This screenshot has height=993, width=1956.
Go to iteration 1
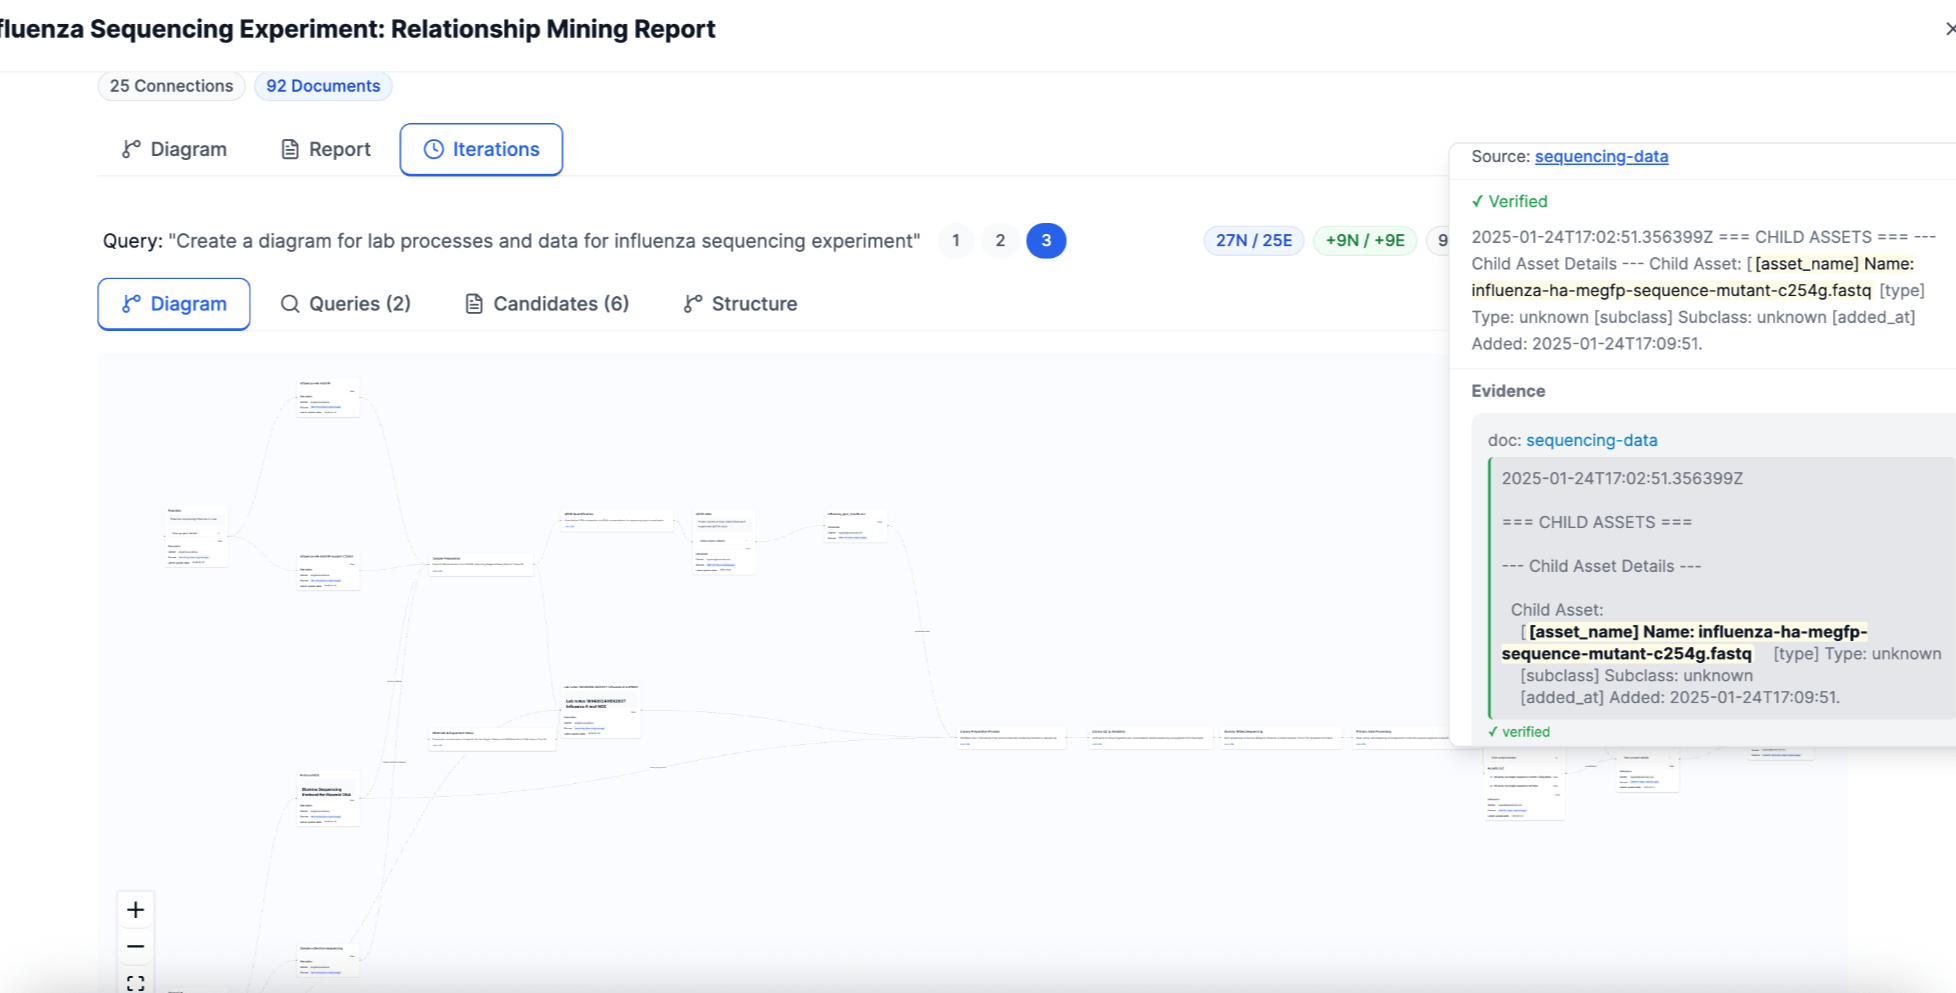tap(956, 241)
